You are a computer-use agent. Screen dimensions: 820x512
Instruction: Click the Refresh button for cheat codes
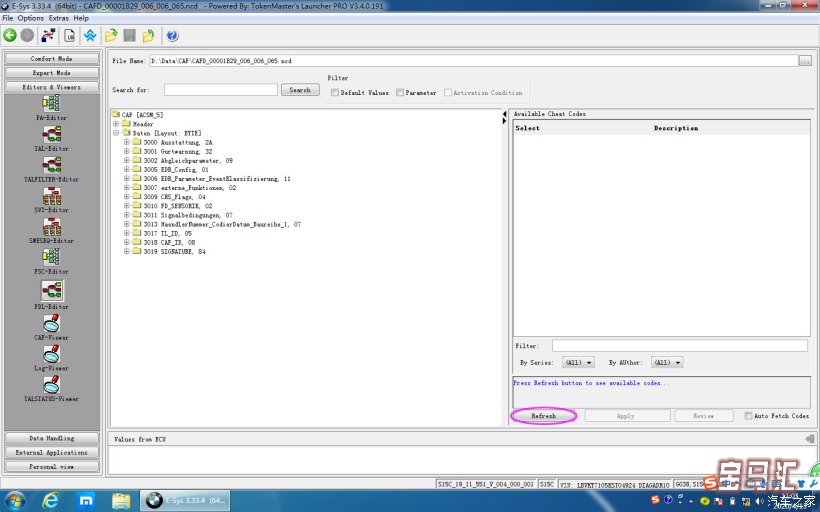[544, 416]
